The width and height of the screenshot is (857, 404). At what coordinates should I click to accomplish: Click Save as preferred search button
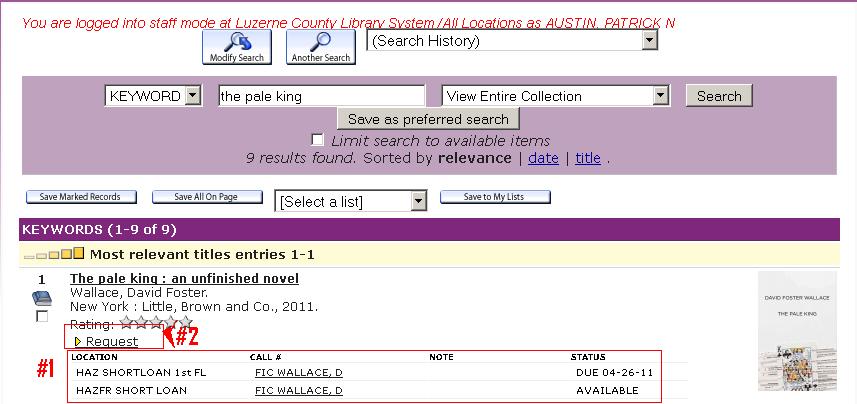tap(428, 119)
